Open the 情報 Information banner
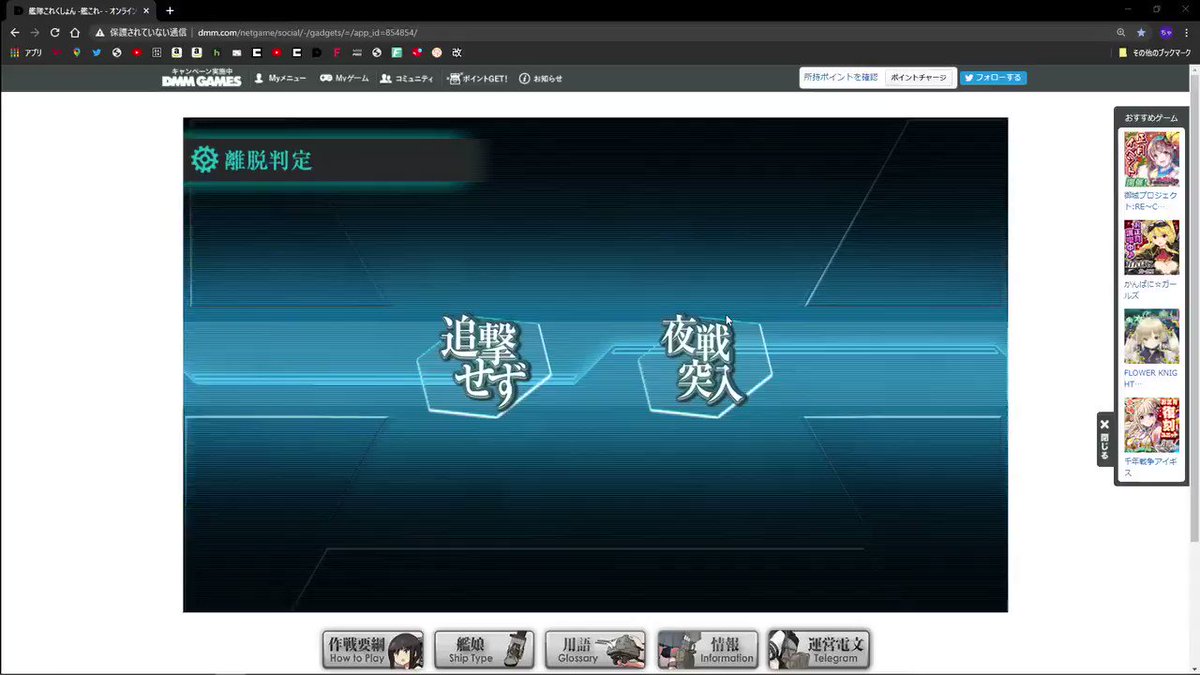Viewport: 1200px width, 675px height. (707, 649)
